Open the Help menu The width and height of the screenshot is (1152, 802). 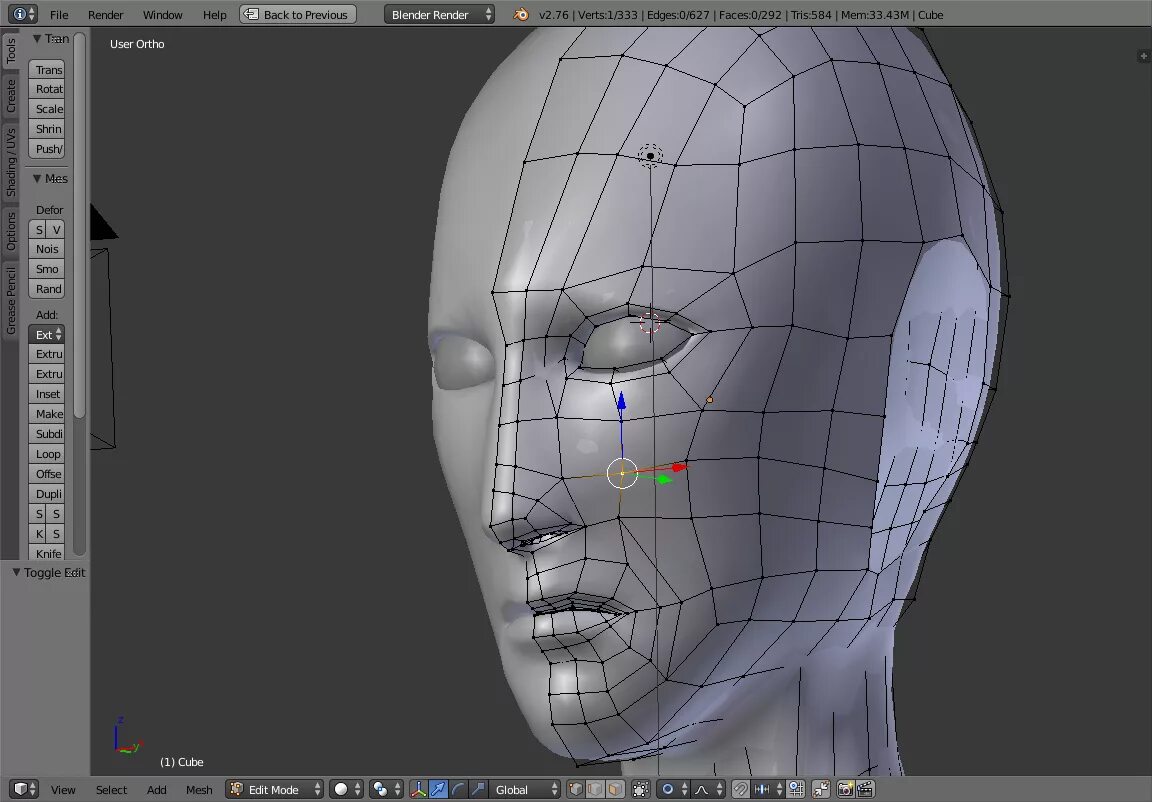click(215, 15)
